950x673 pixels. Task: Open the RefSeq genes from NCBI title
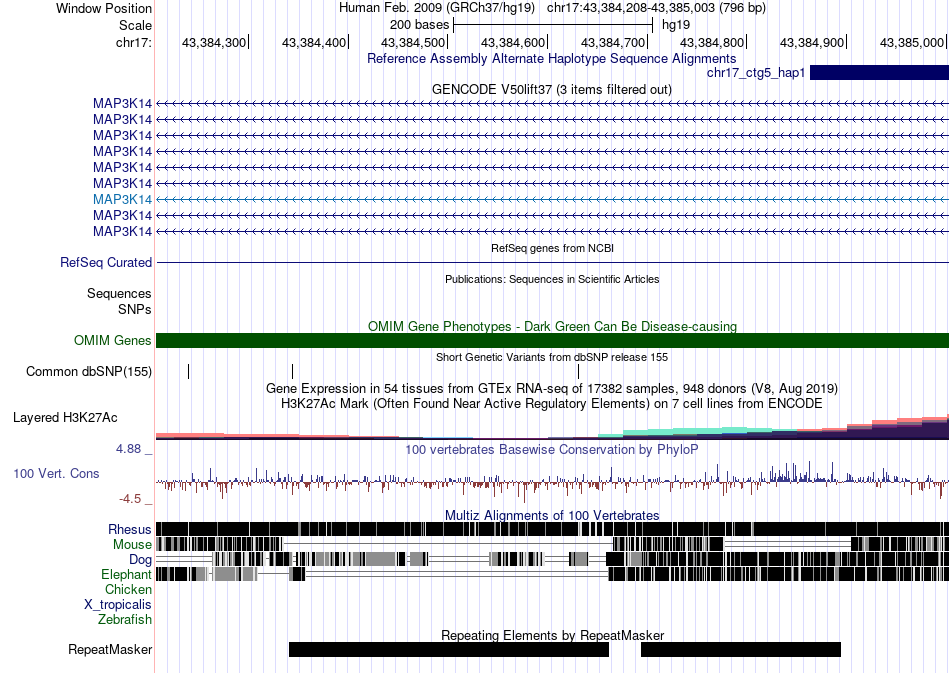click(x=552, y=248)
